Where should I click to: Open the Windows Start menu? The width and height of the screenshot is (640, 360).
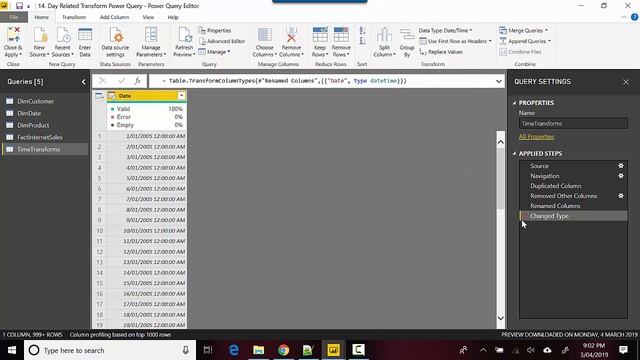[x=12, y=350]
